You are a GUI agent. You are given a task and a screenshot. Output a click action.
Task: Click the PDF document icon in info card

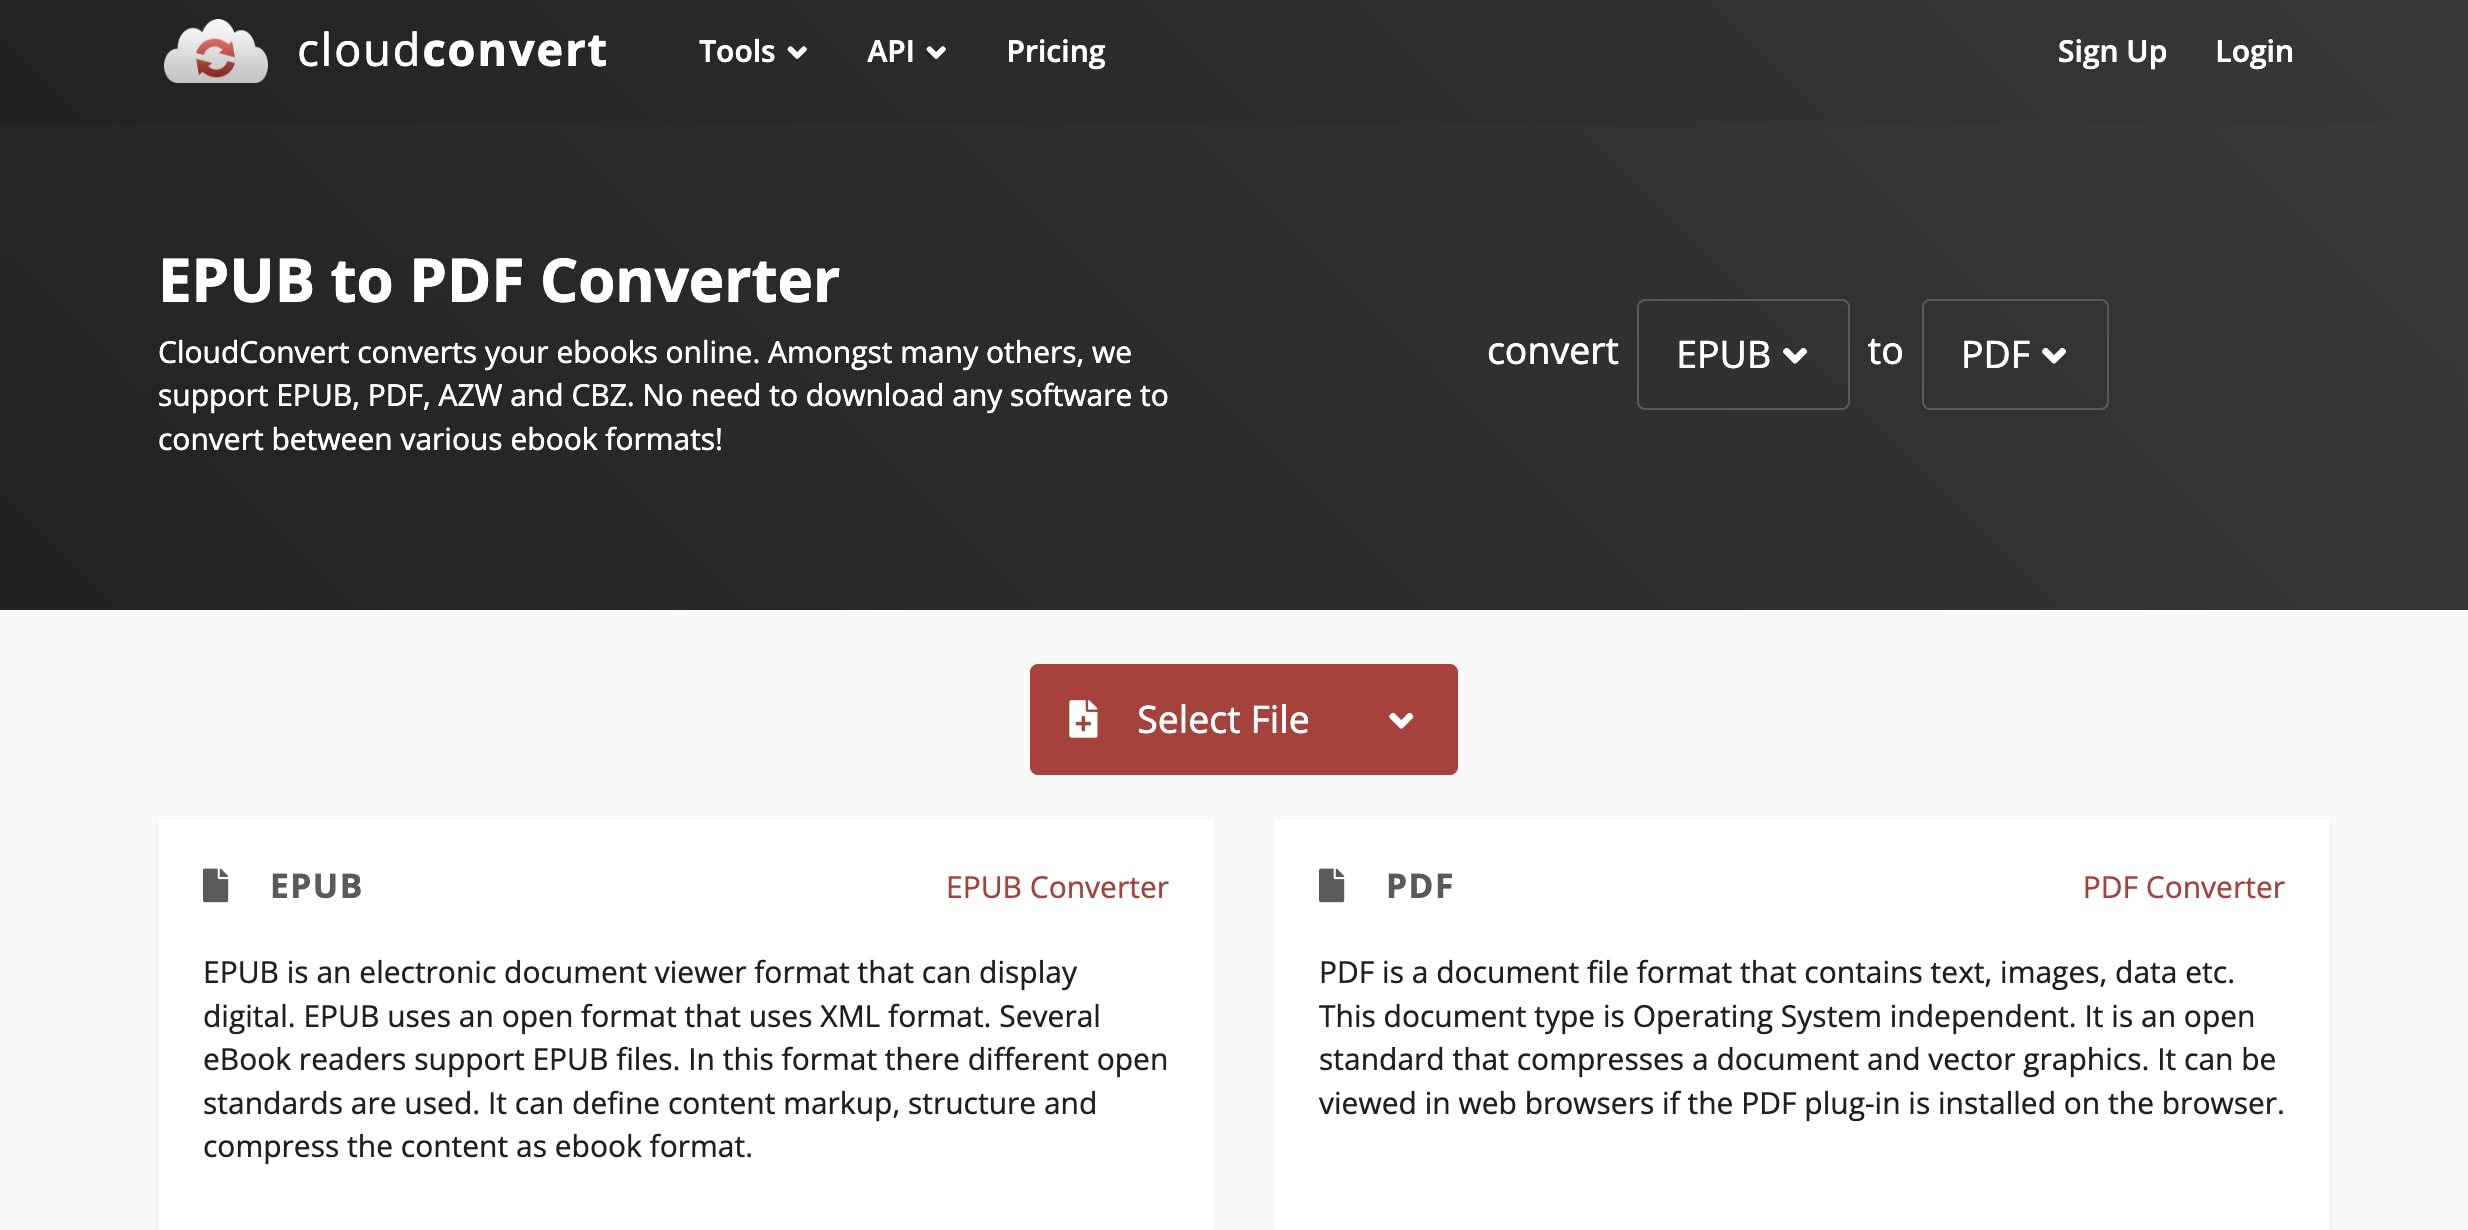[x=1331, y=885]
